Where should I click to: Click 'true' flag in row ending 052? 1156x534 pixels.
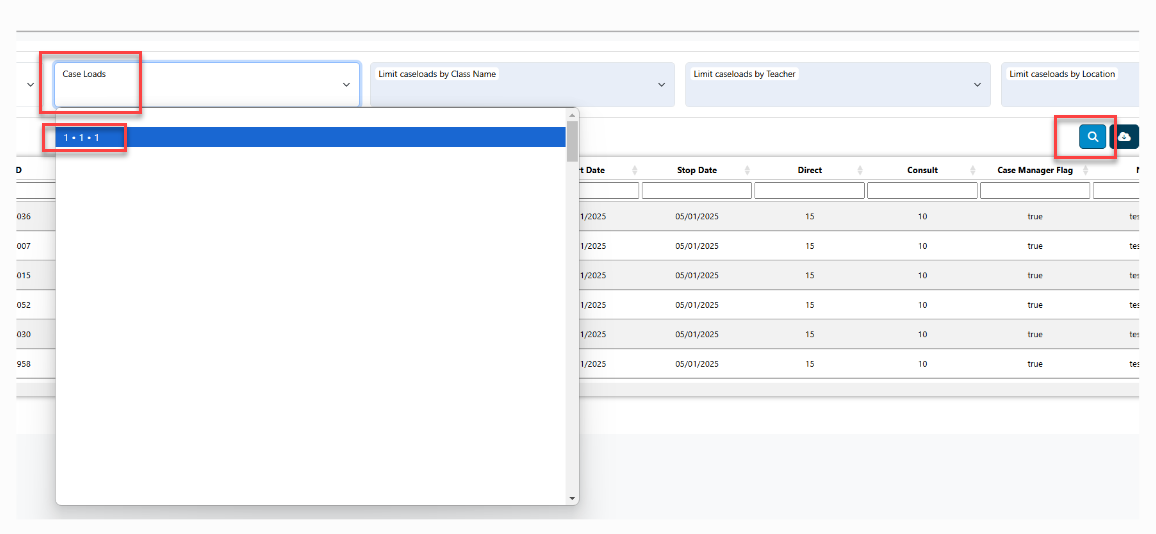(1035, 305)
